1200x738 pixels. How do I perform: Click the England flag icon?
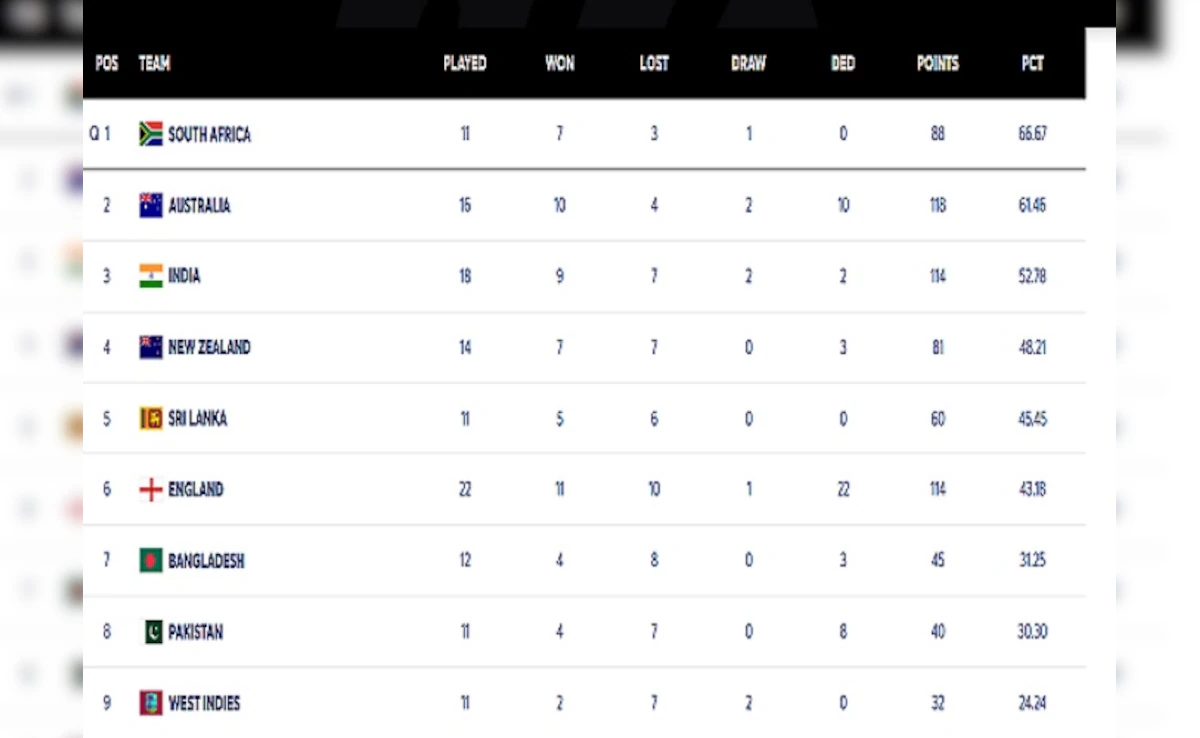151,489
